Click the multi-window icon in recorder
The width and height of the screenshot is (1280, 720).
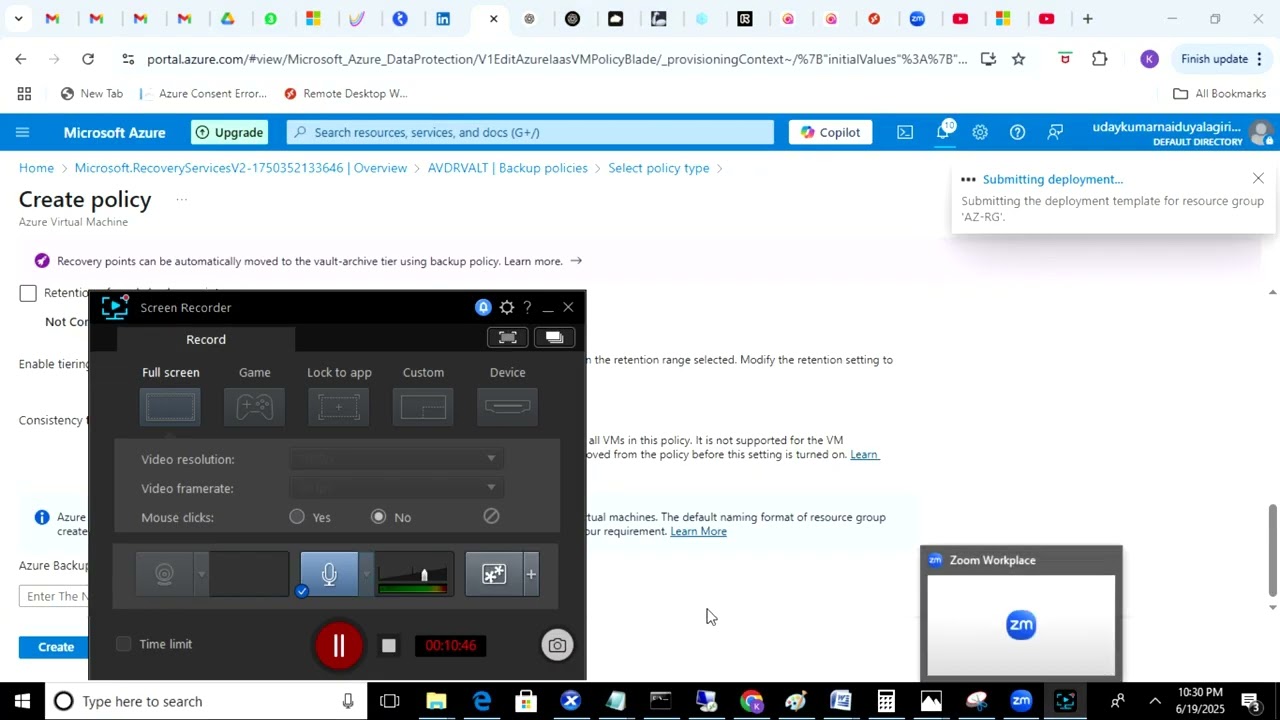[x=555, y=337]
